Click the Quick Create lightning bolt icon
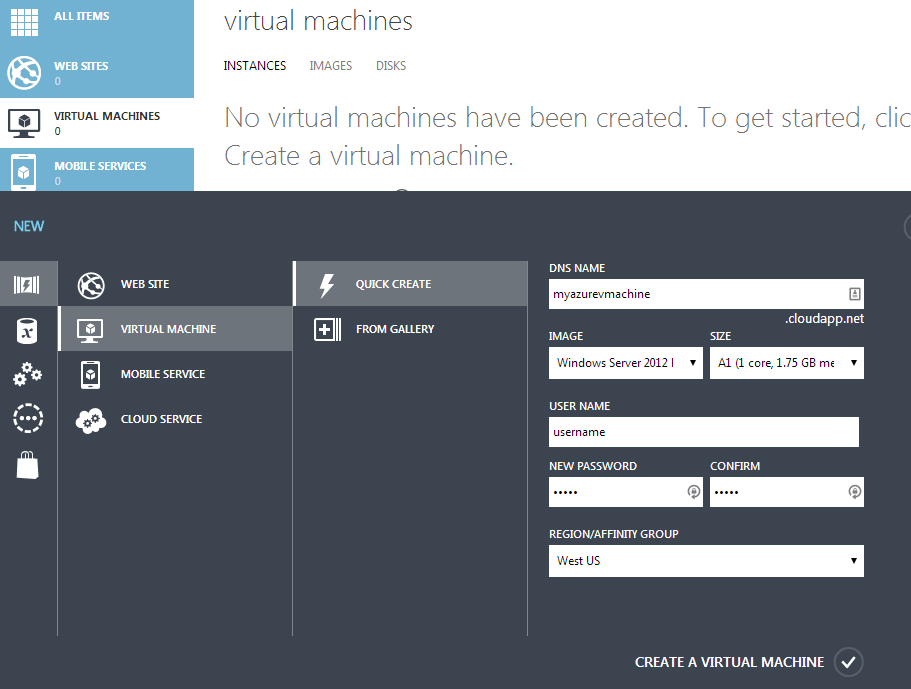 [x=327, y=285]
